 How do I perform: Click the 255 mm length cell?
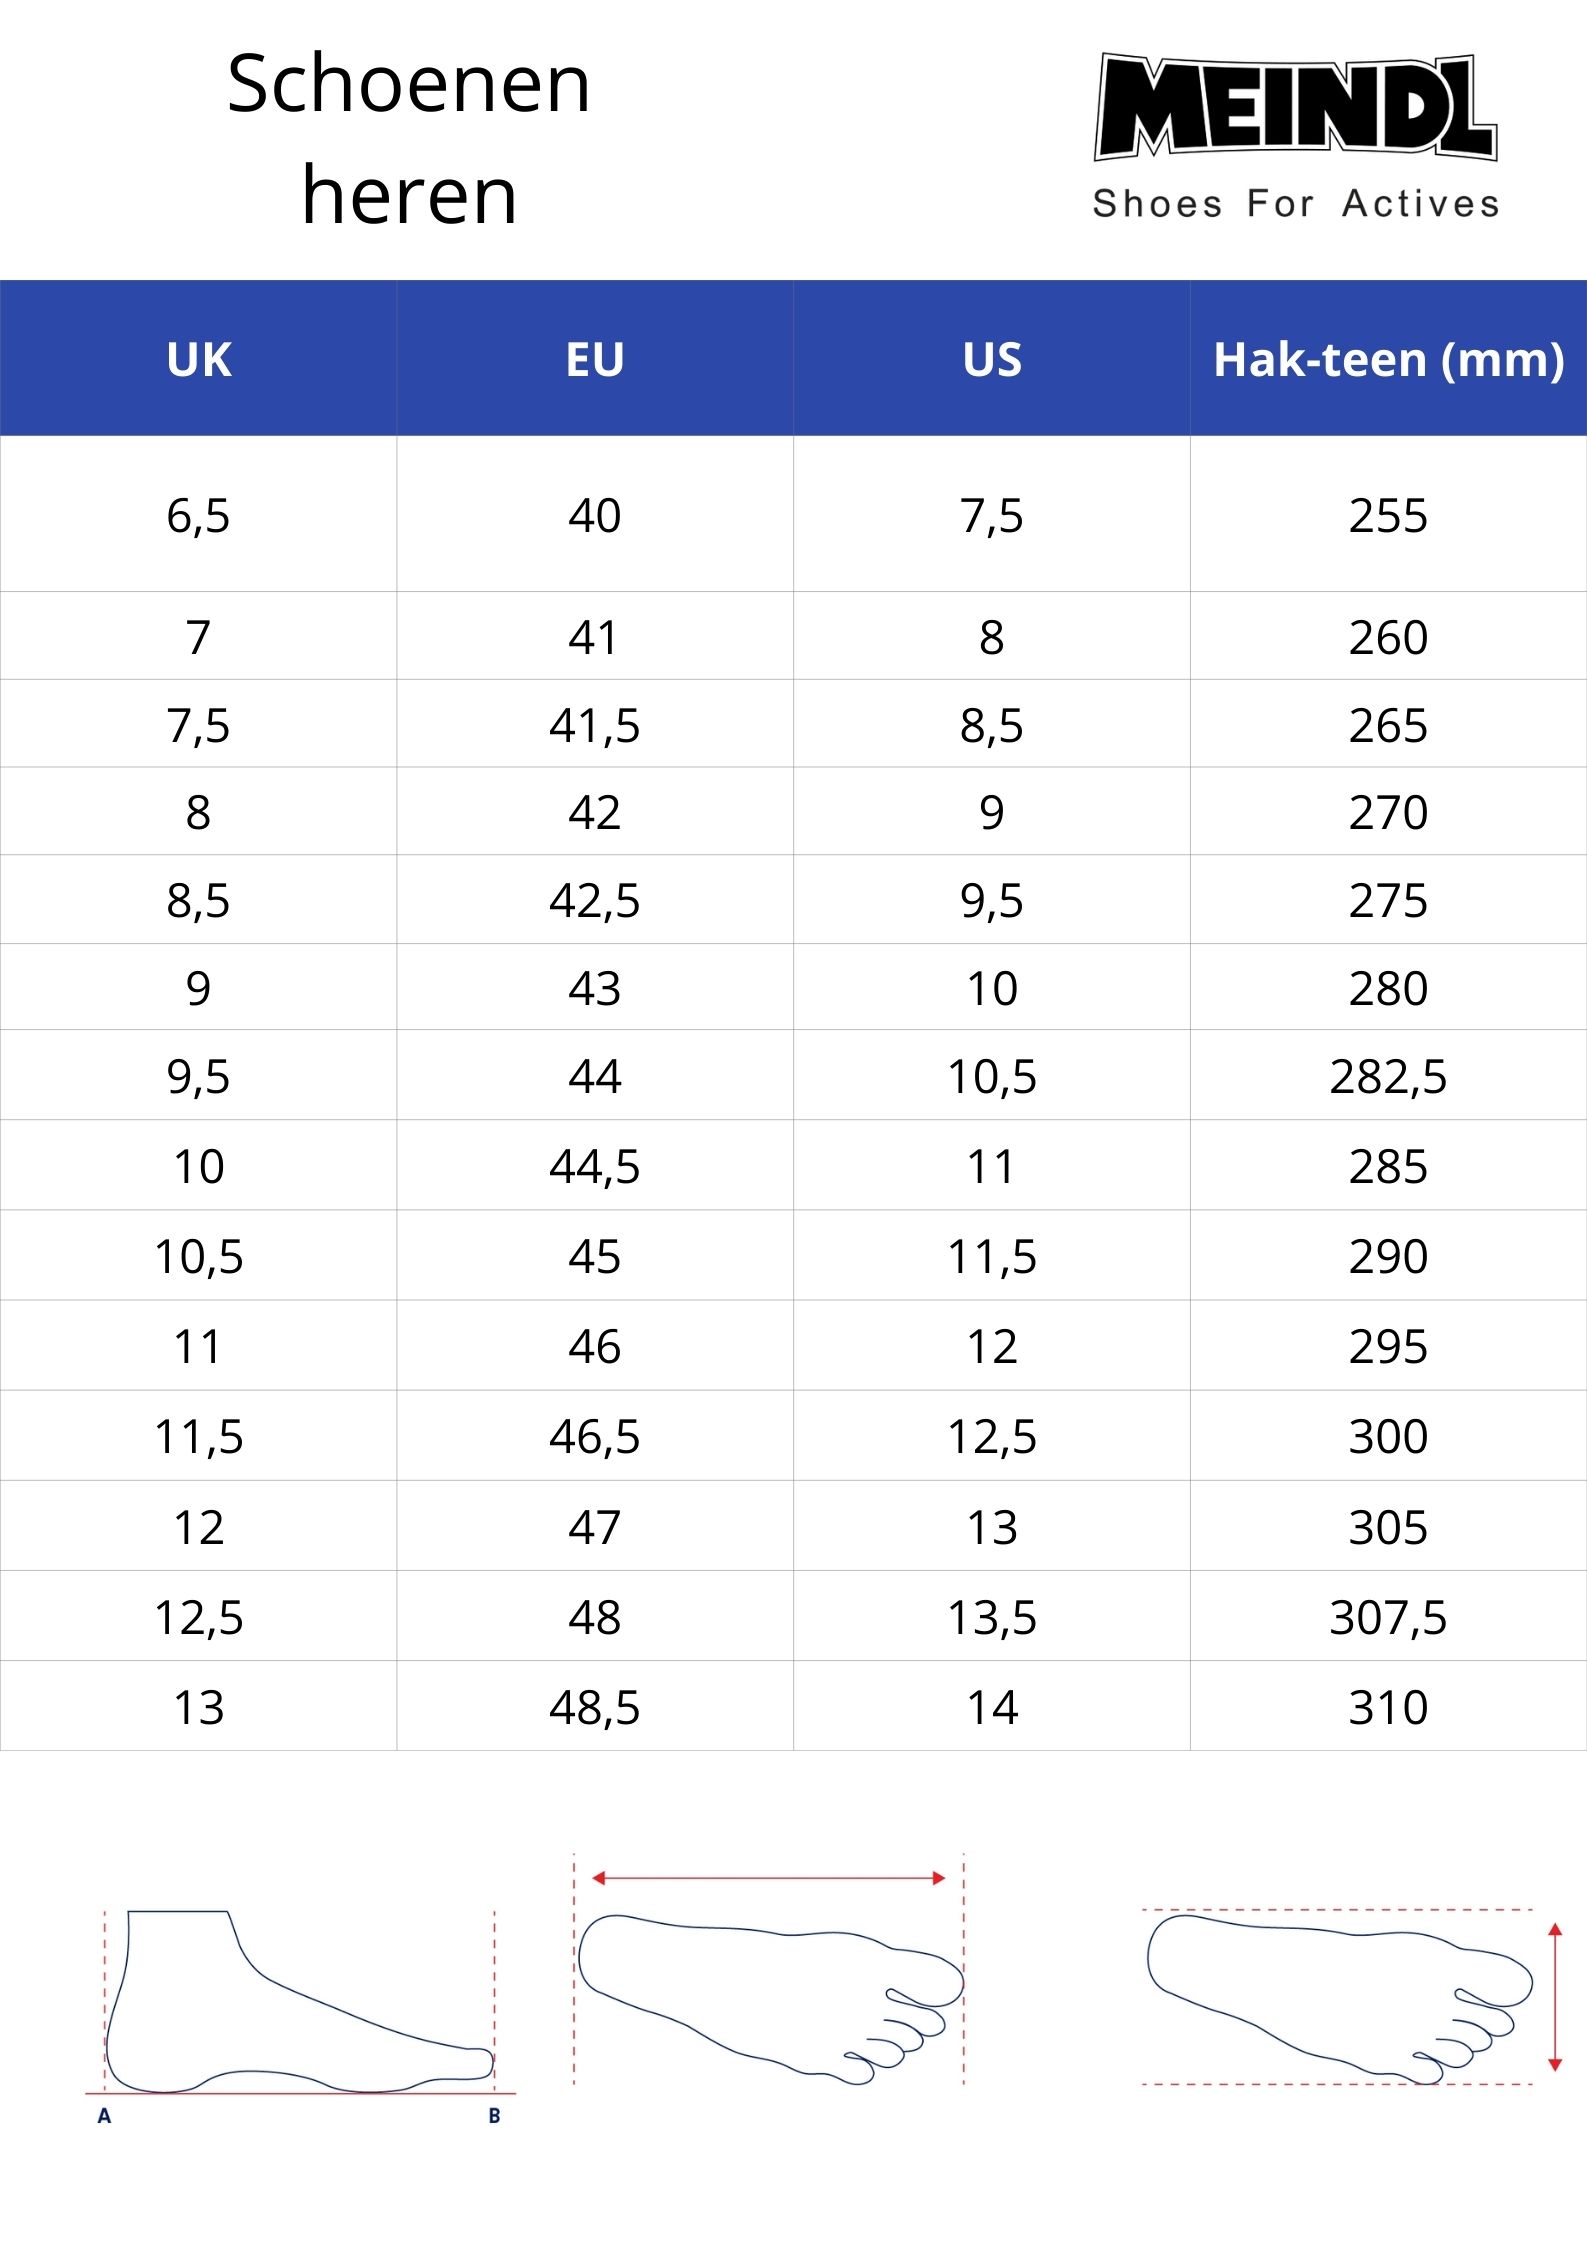[1389, 515]
